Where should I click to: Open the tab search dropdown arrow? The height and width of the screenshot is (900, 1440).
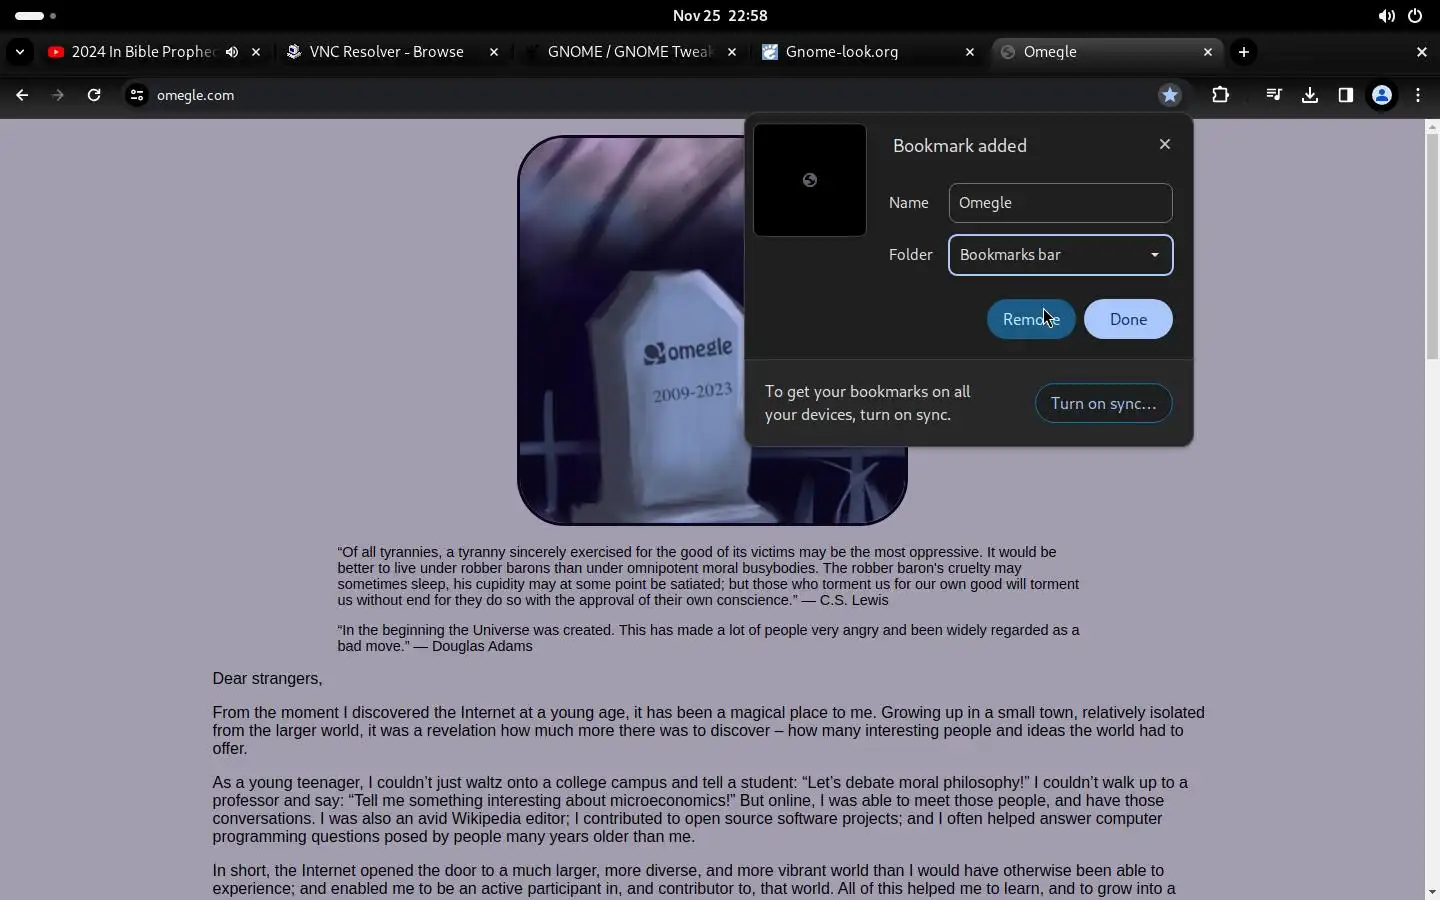pyautogui.click(x=19, y=52)
